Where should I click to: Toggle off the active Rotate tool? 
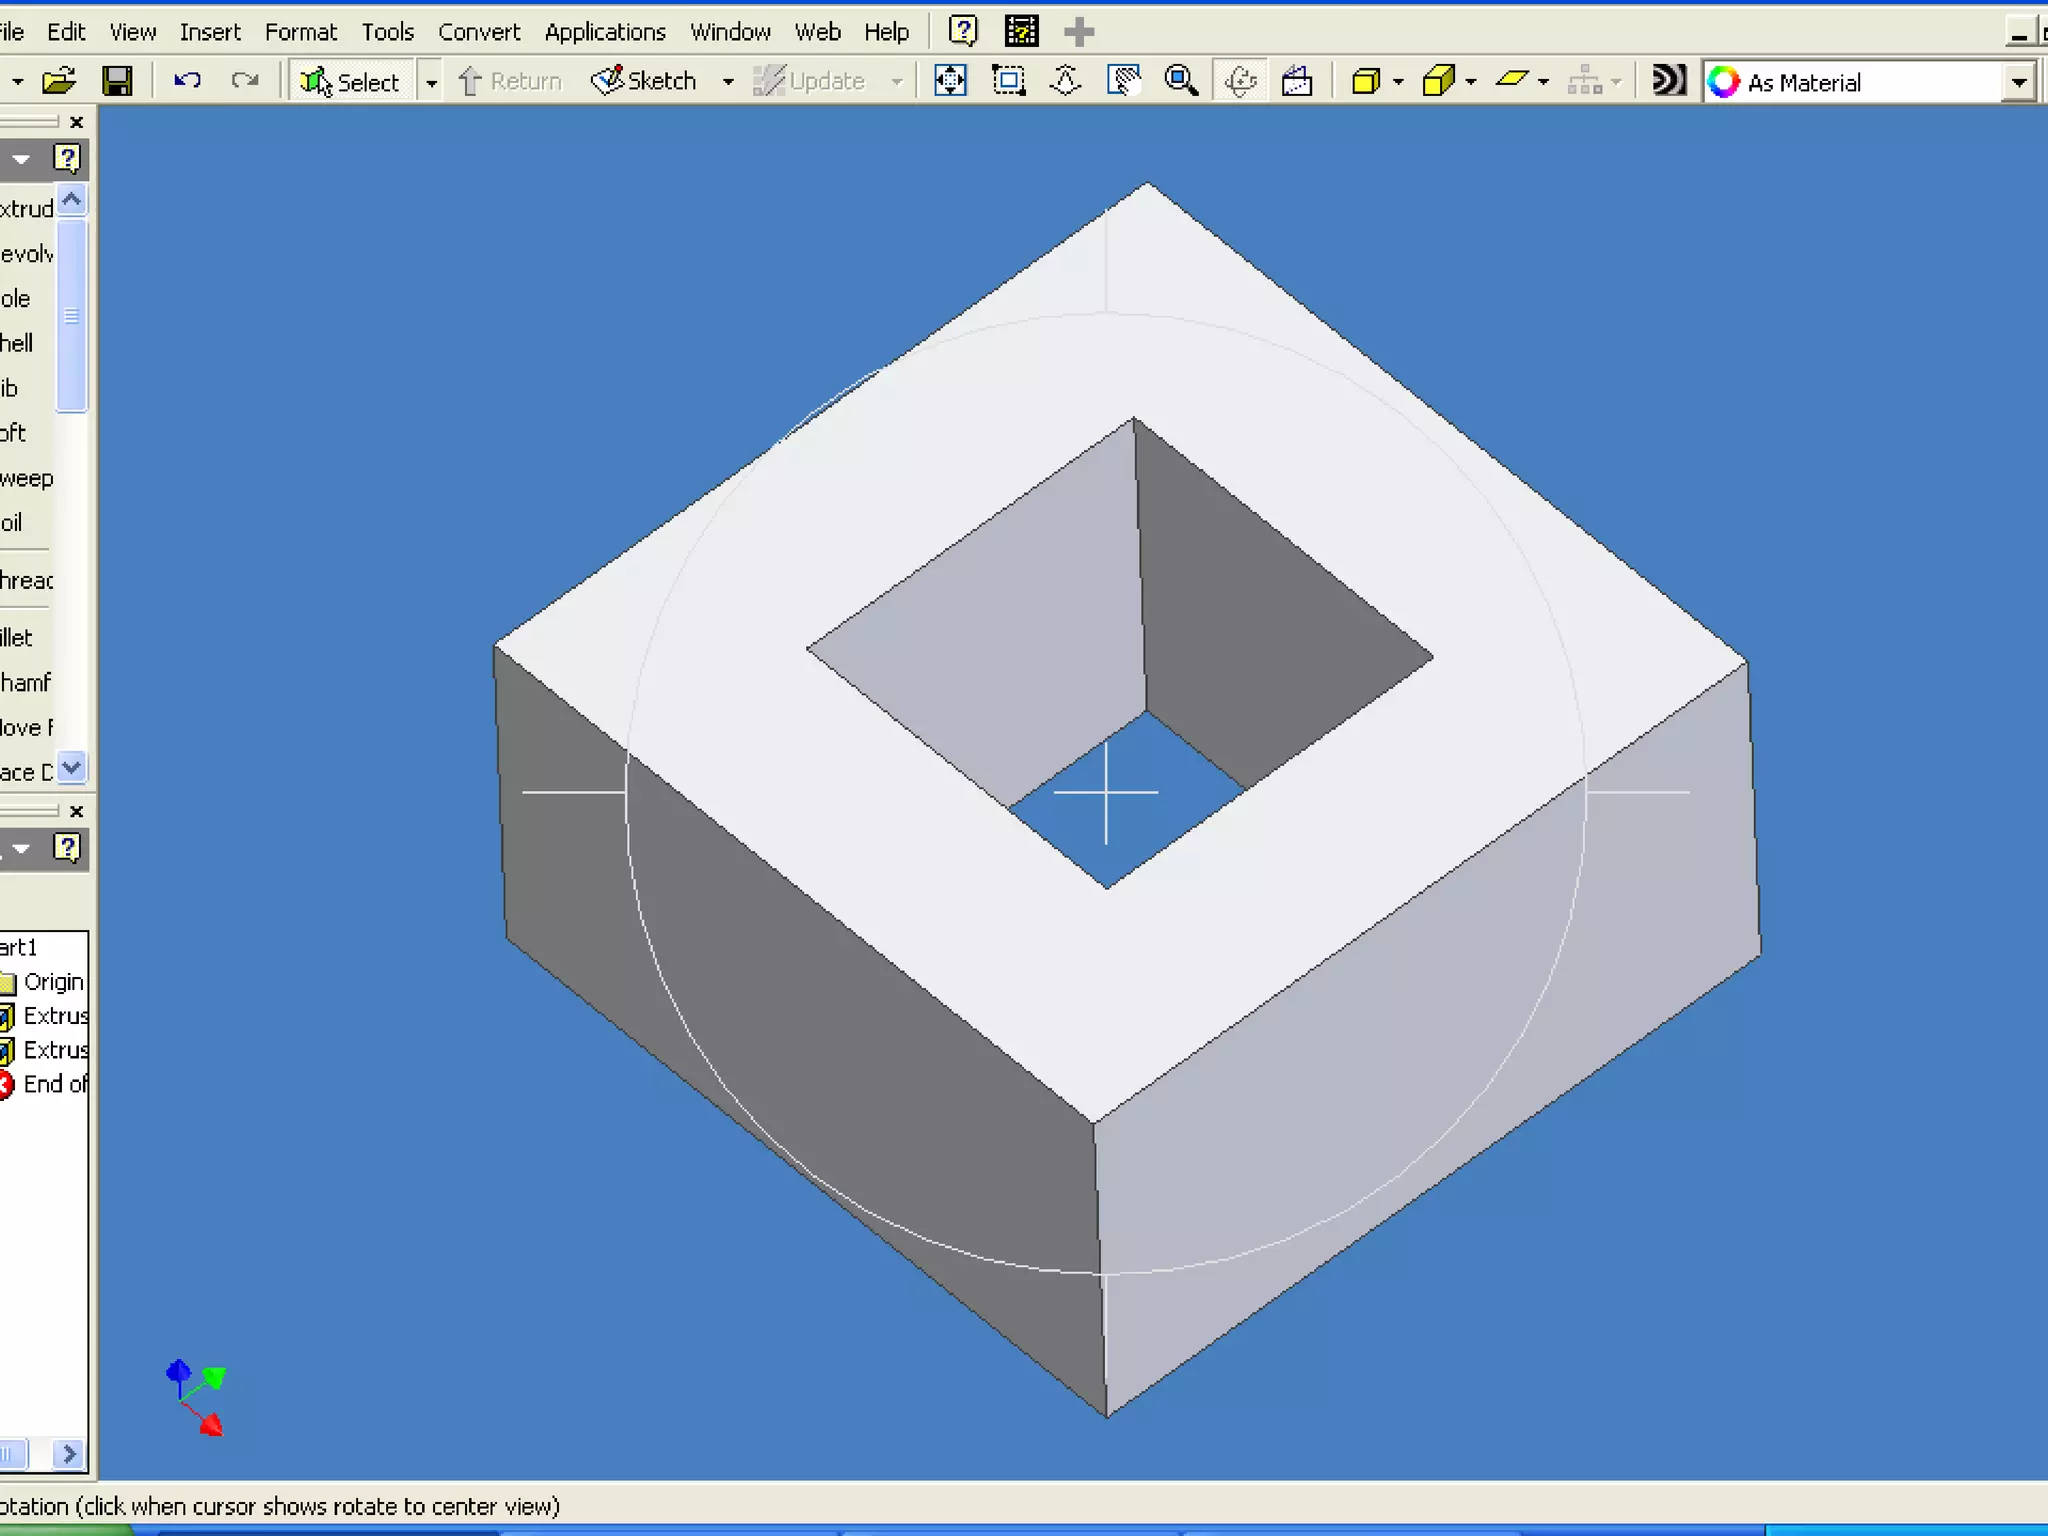pyautogui.click(x=1240, y=81)
